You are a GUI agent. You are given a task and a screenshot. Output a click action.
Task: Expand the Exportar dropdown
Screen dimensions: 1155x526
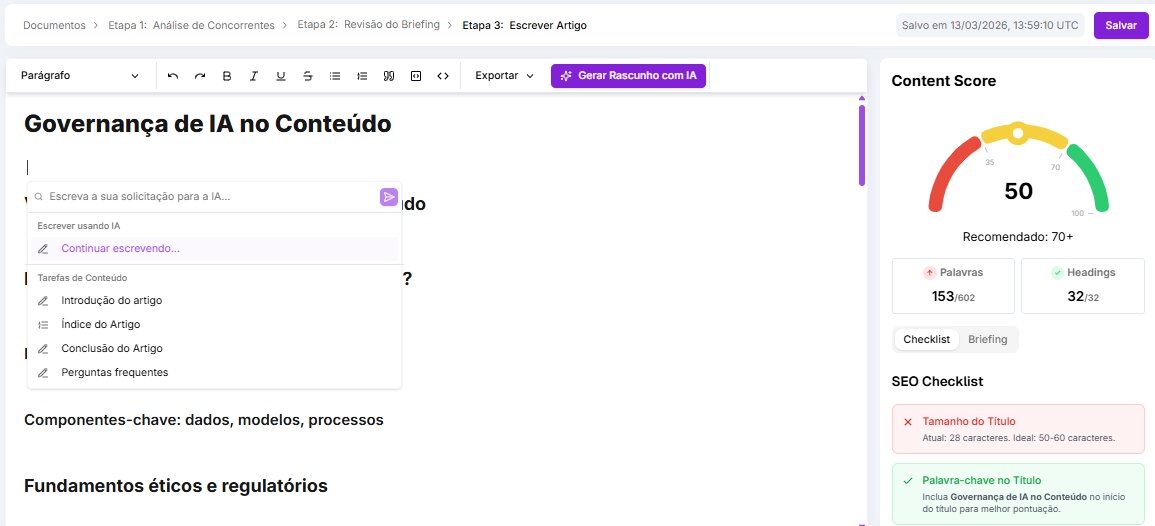(504, 76)
